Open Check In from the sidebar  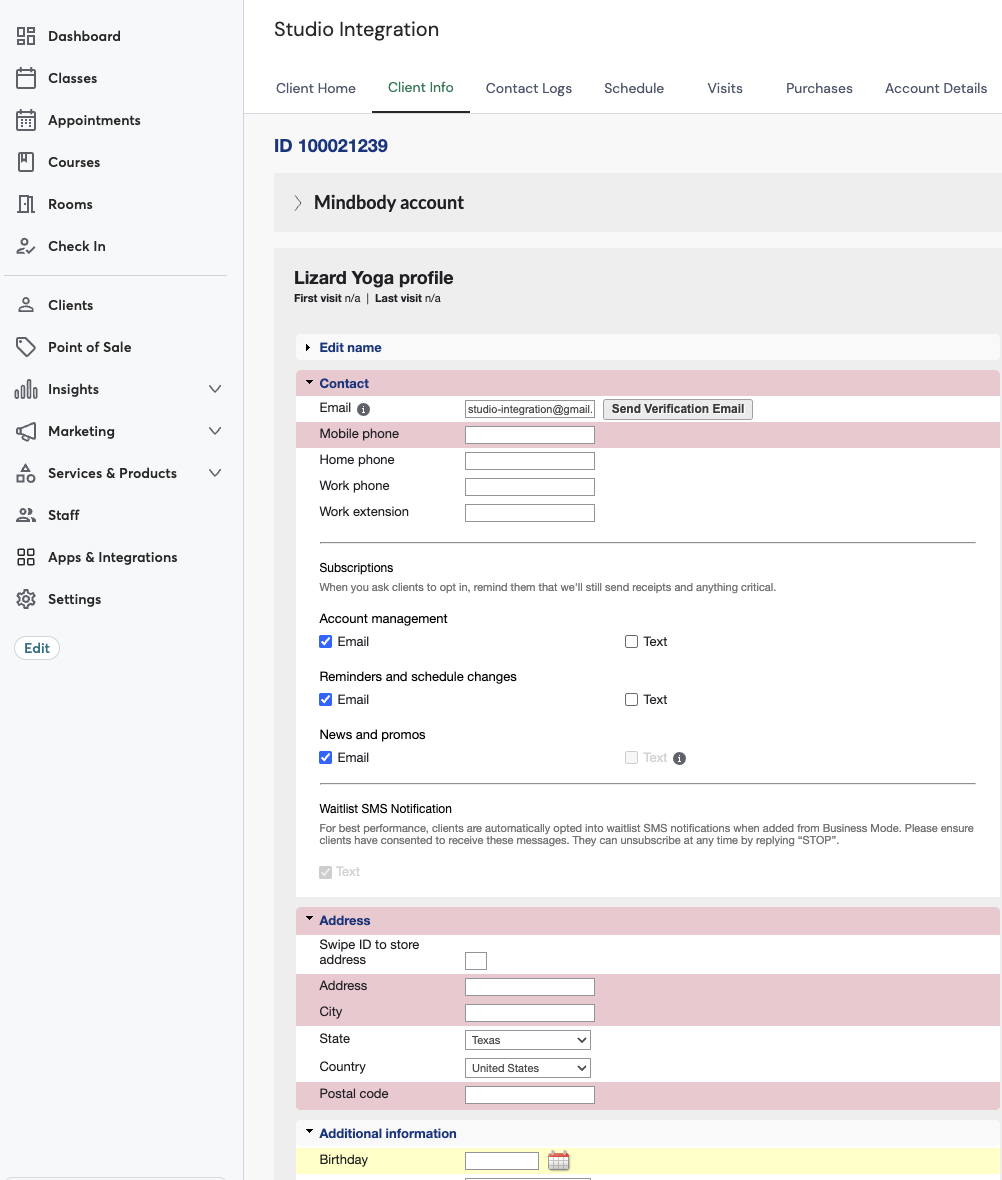point(27,246)
